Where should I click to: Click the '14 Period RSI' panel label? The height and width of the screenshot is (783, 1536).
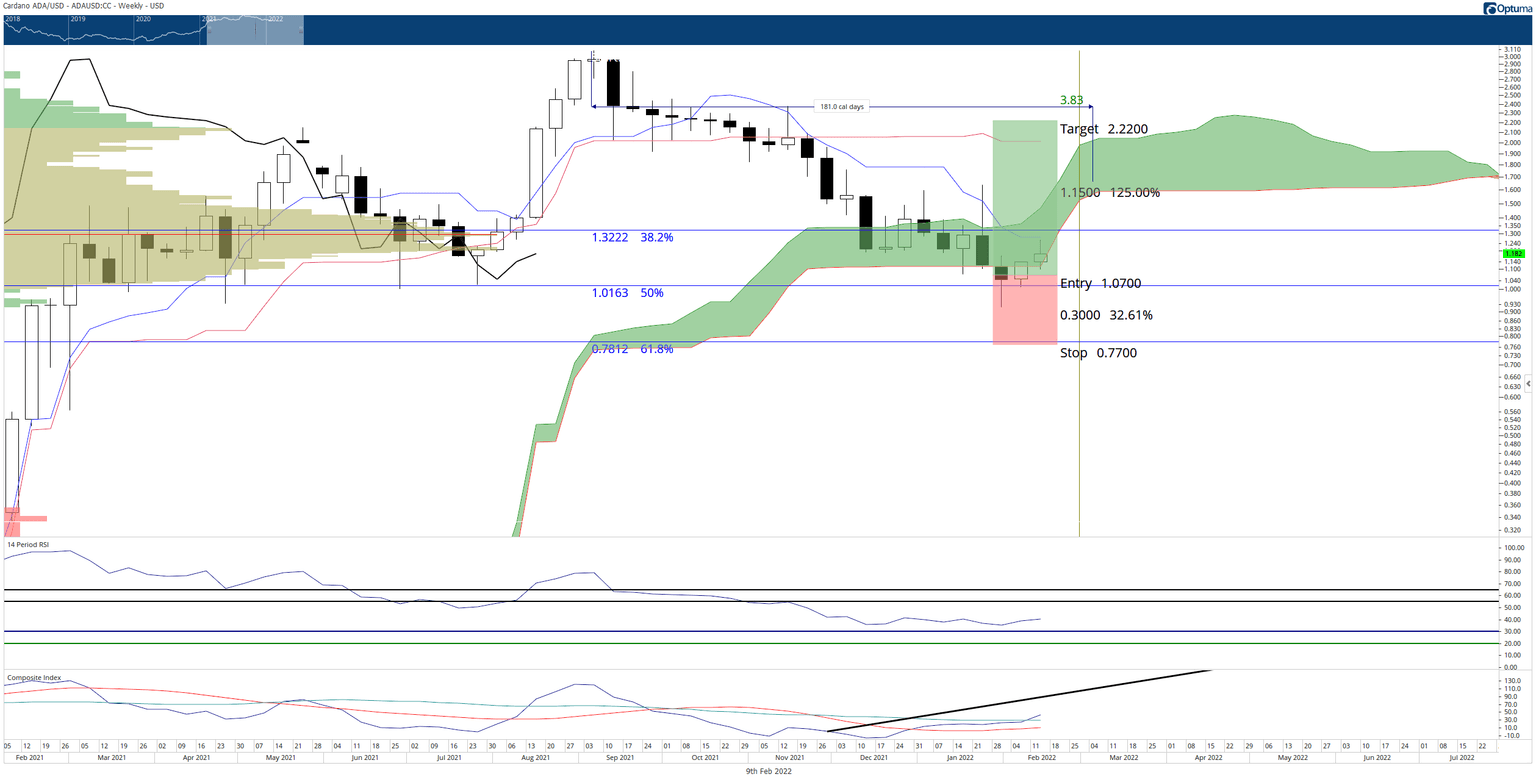point(27,545)
